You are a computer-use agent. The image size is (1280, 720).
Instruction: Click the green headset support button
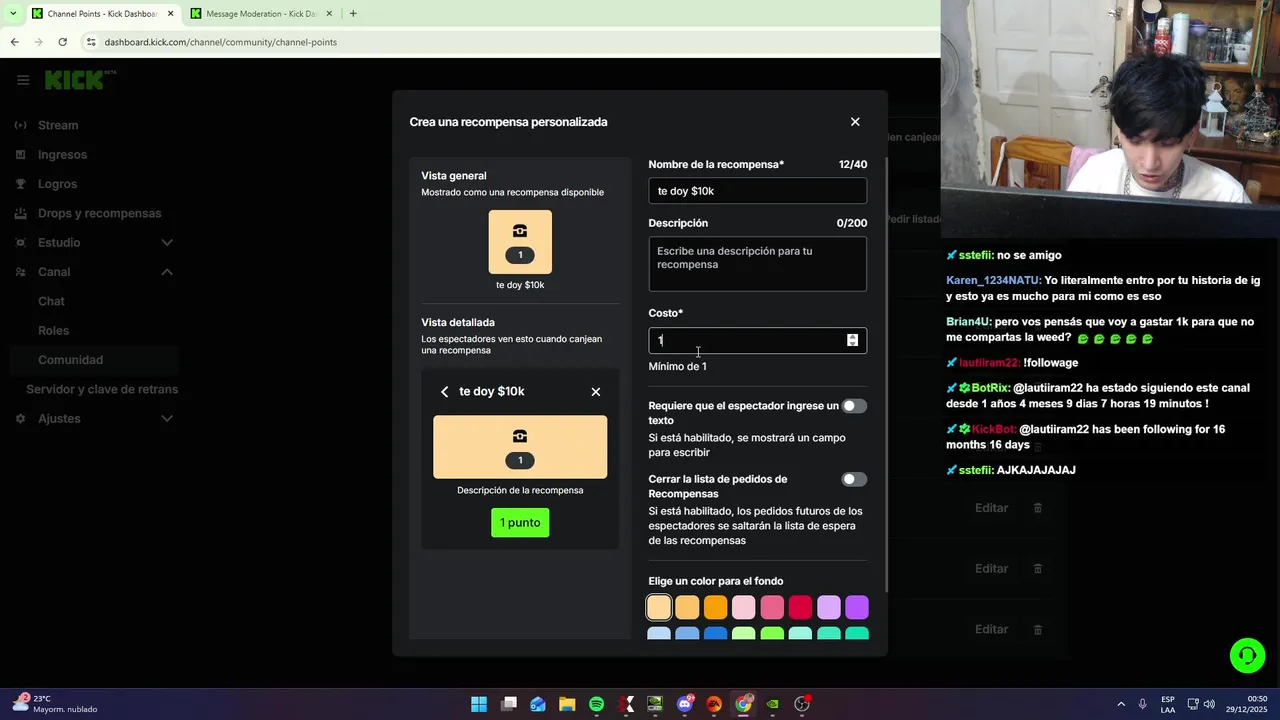click(x=1247, y=656)
